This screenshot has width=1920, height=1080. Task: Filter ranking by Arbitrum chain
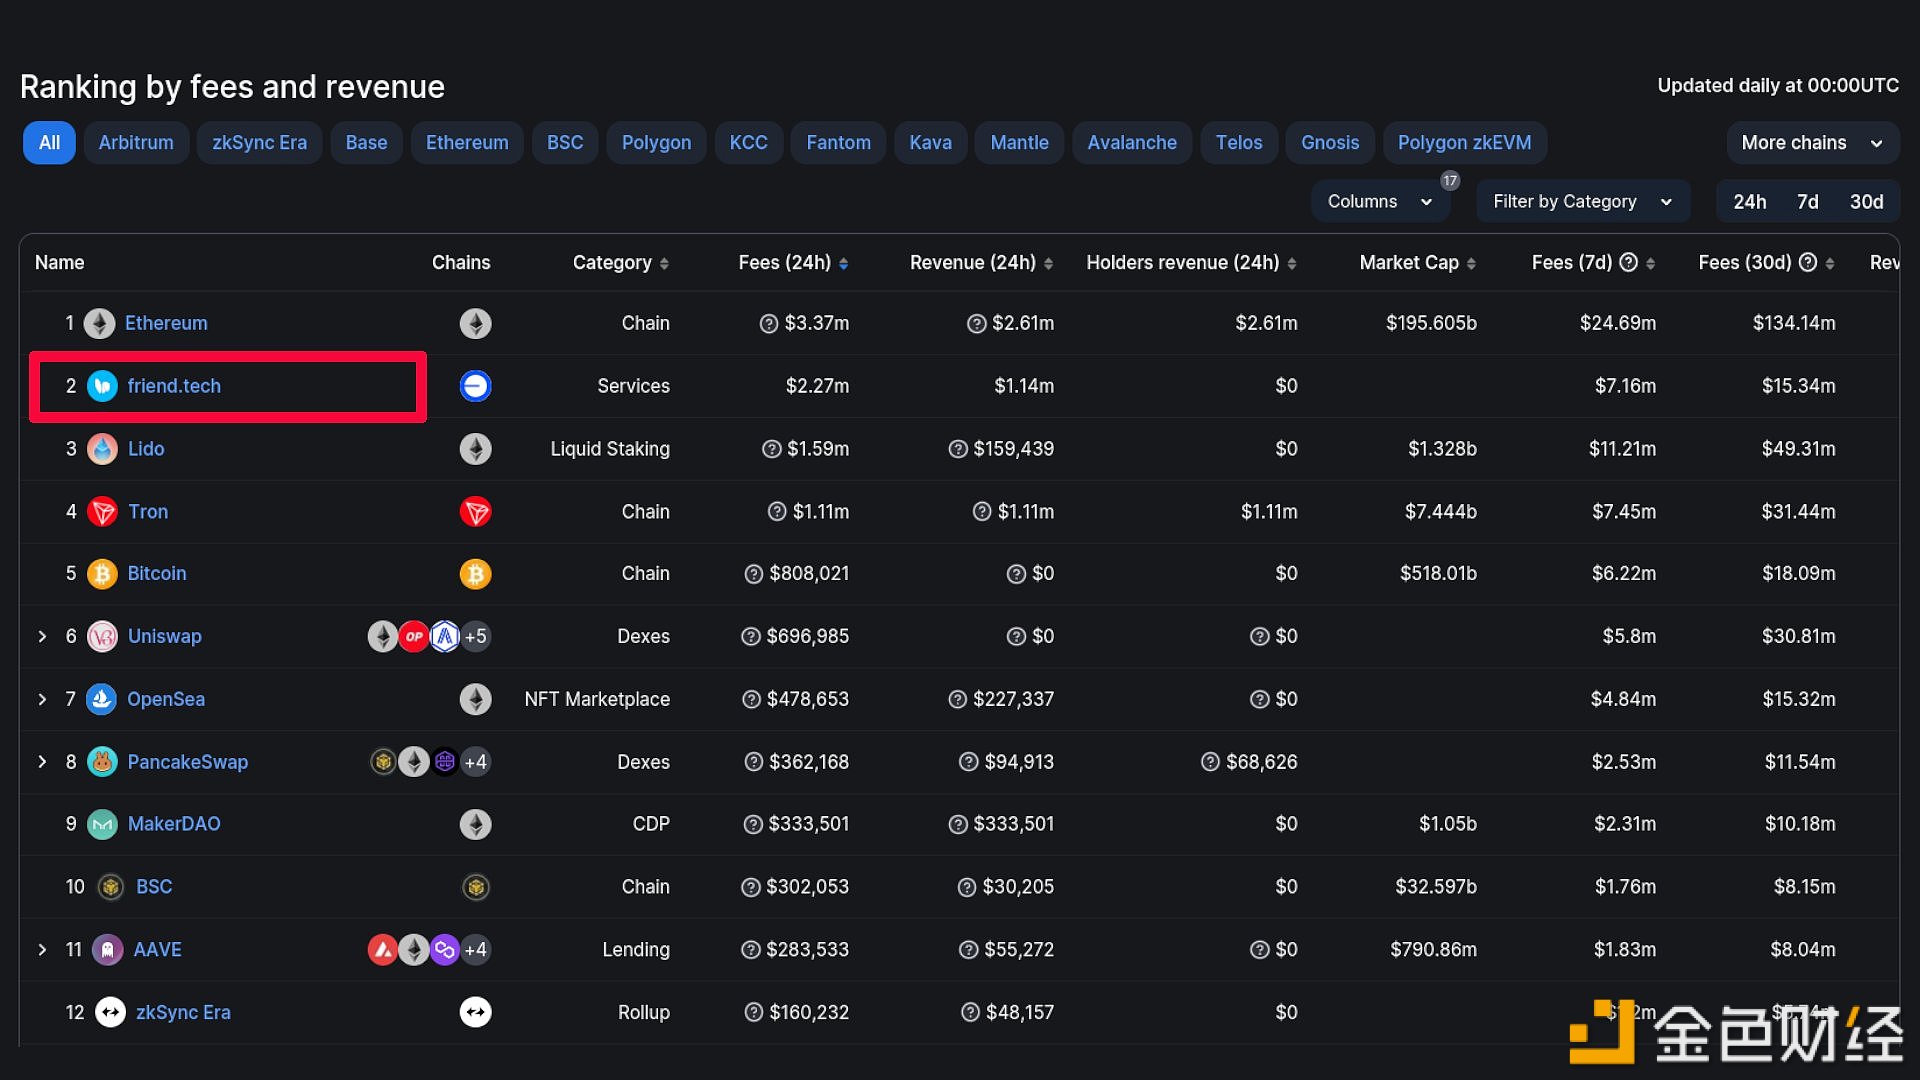pyautogui.click(x=136, y=143)
